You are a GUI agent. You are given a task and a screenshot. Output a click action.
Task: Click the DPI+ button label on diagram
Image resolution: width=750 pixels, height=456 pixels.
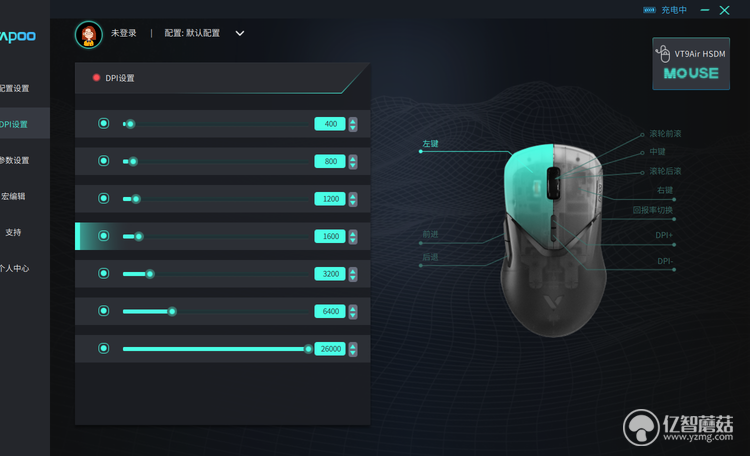[664, 235]
